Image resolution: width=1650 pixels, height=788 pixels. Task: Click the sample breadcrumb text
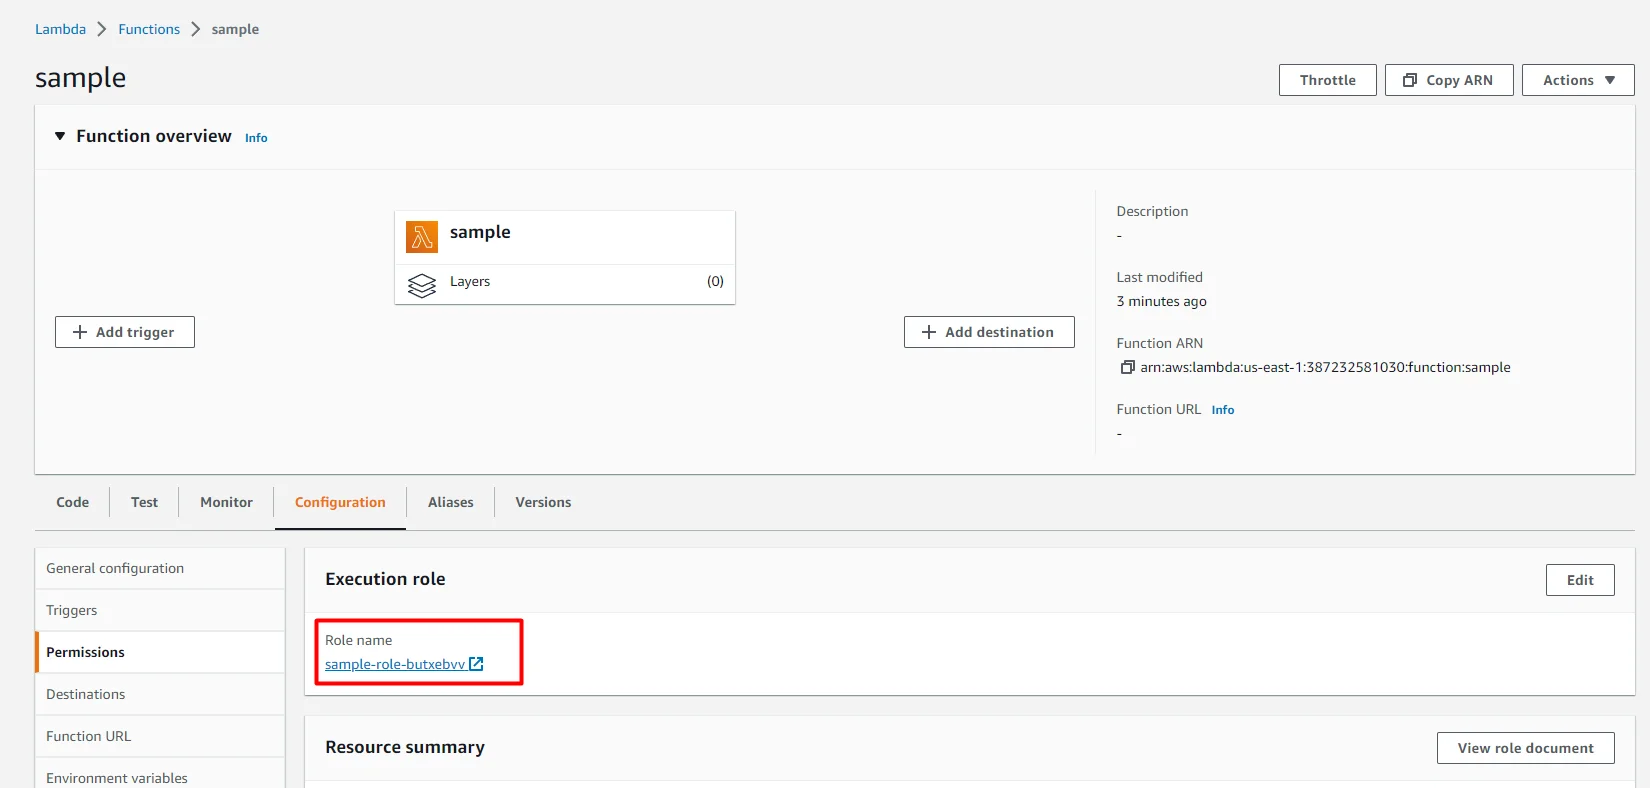coord(235,29)
